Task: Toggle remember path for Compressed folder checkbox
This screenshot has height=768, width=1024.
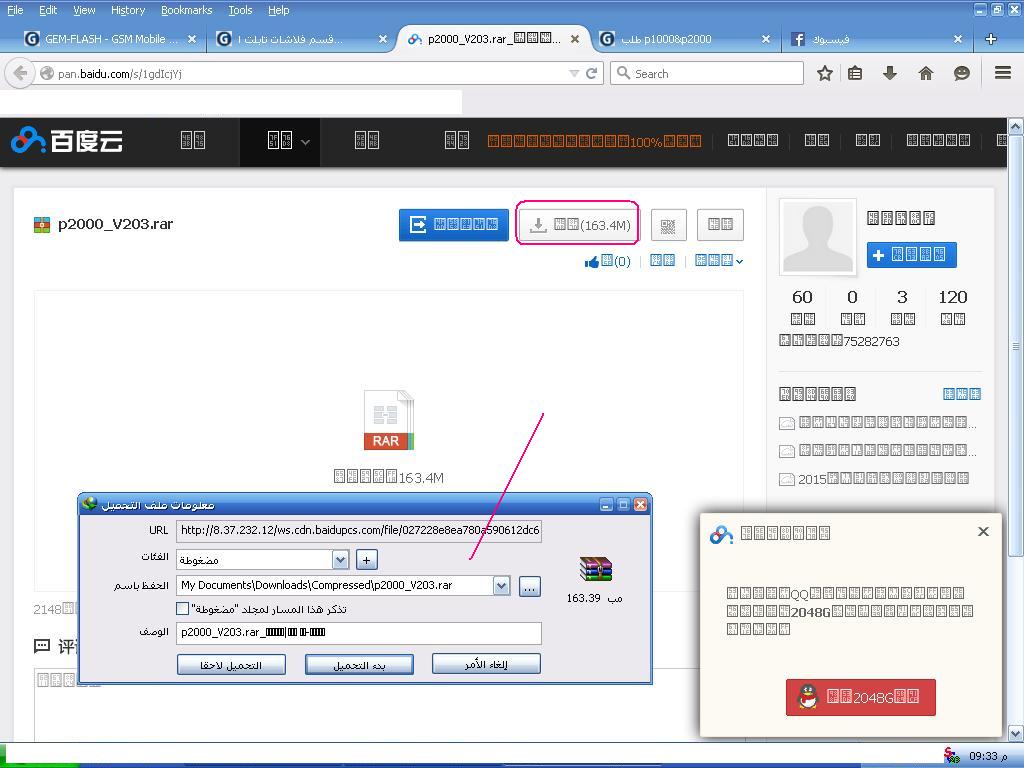Action: click(183, 609)
